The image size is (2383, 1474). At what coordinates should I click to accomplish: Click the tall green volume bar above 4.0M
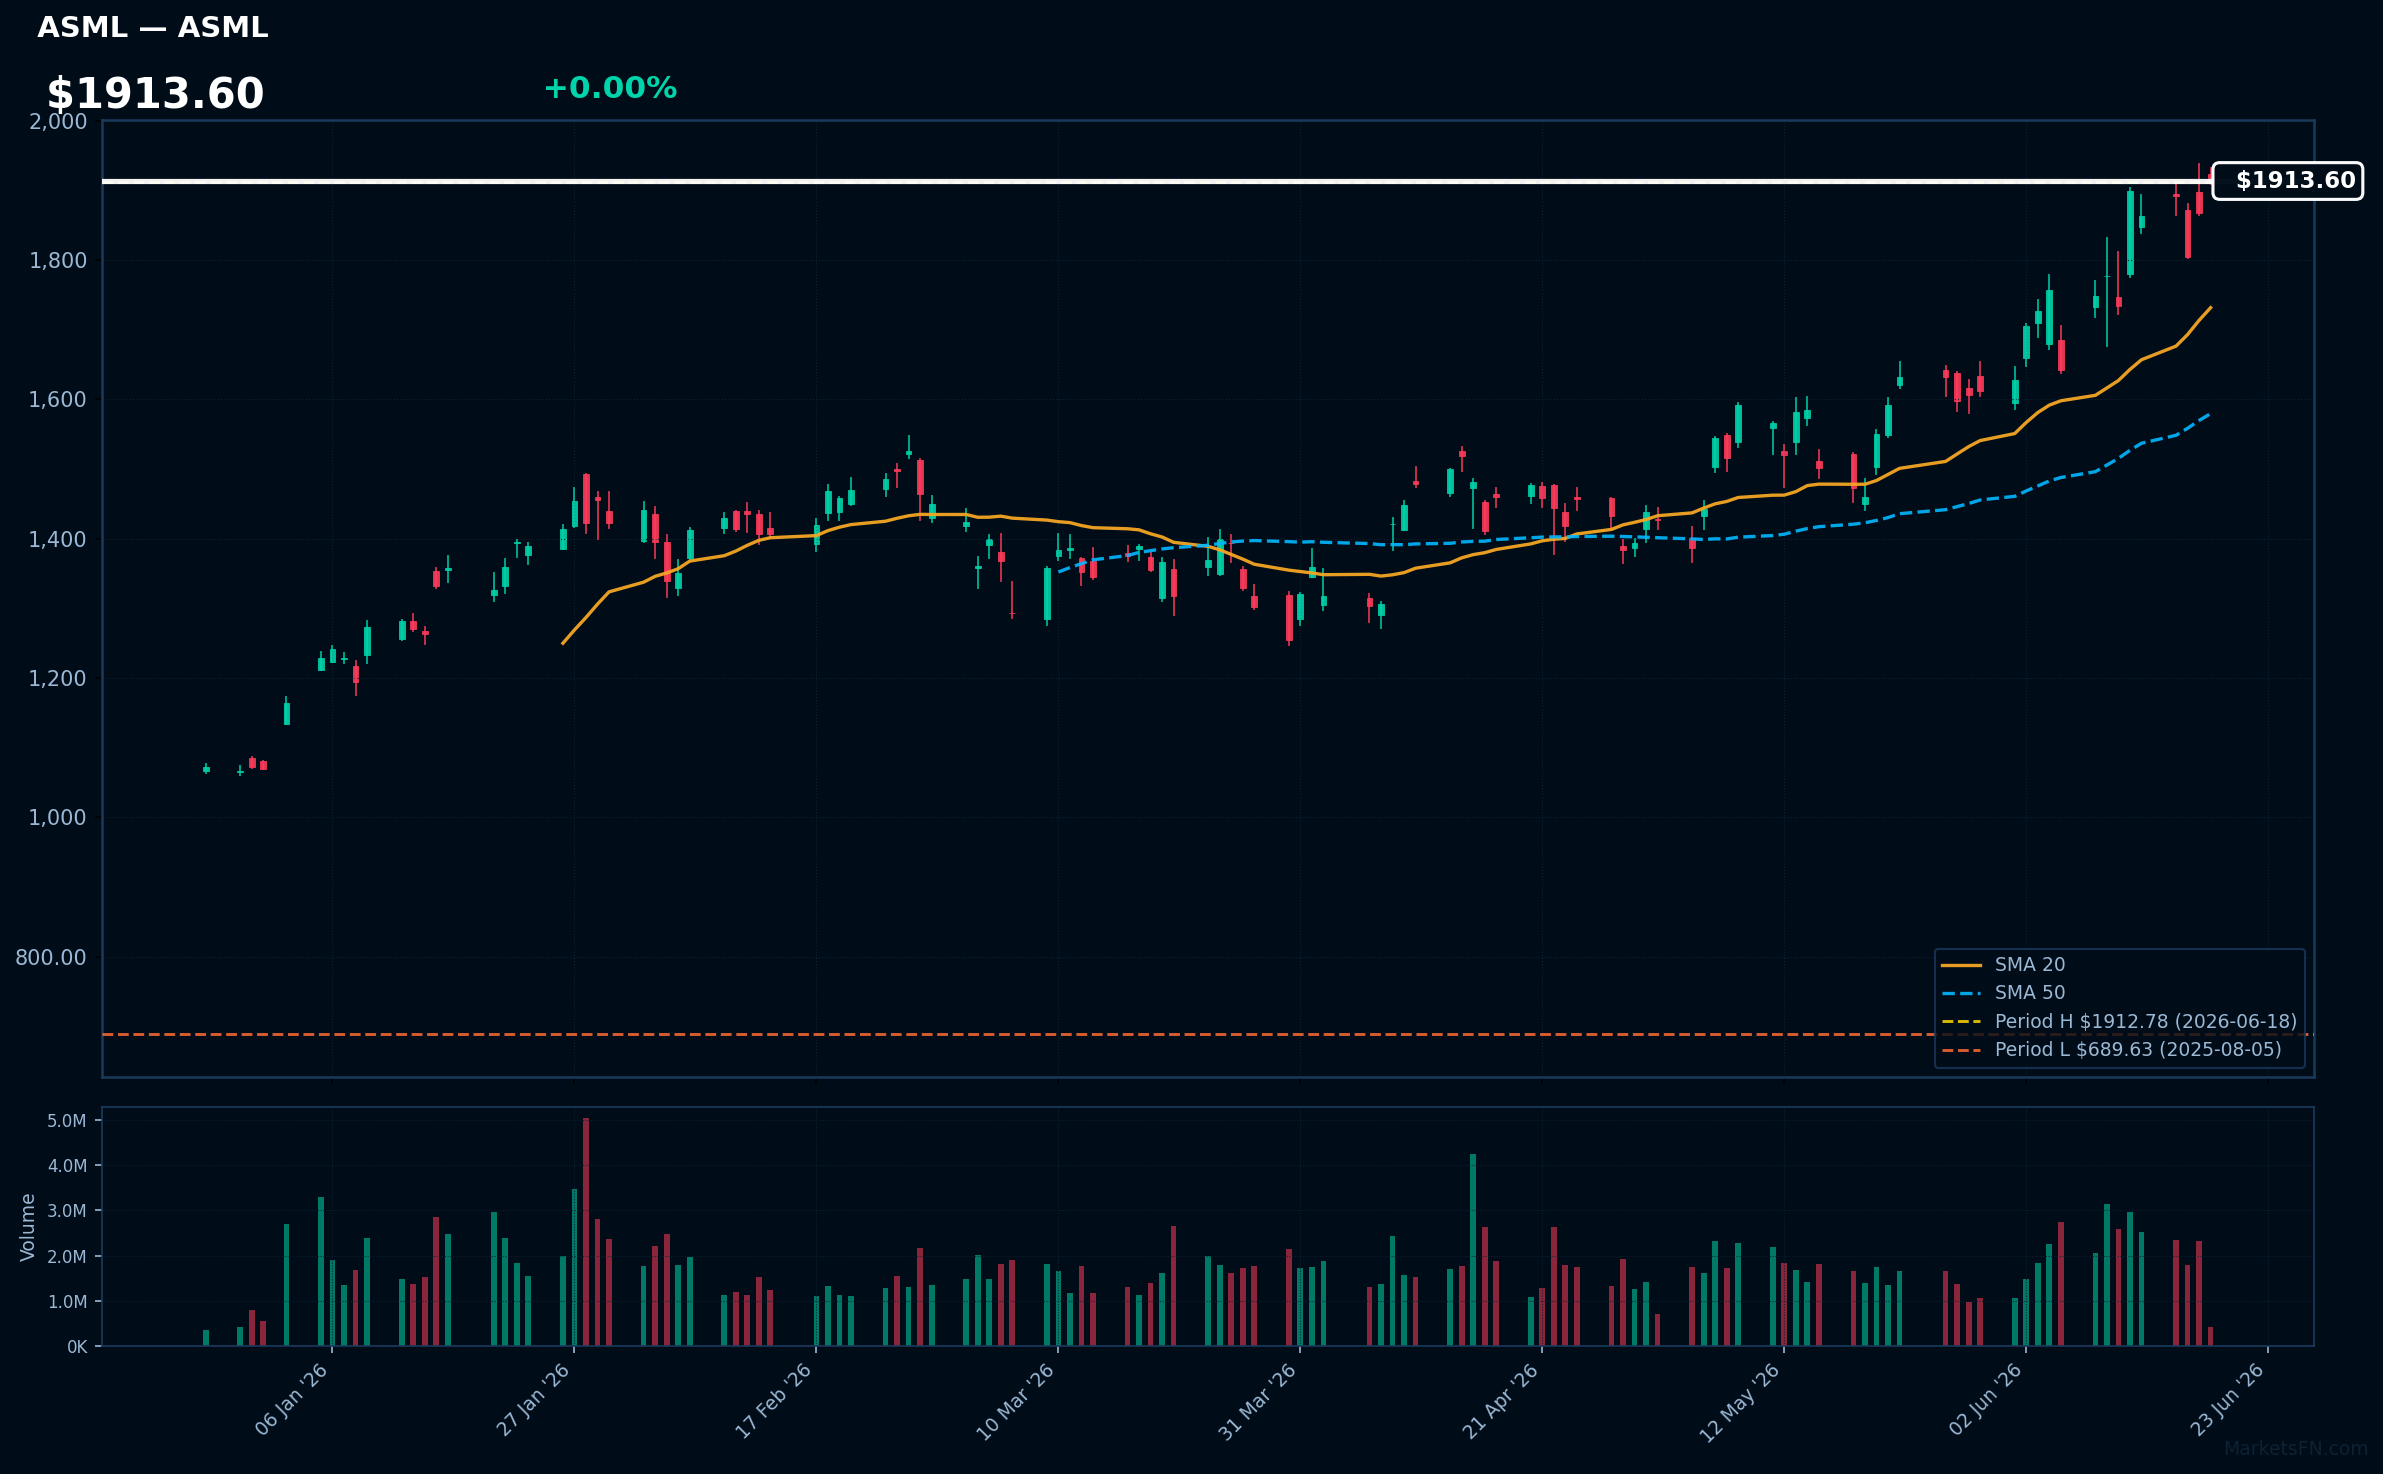click(1473, 1250)
